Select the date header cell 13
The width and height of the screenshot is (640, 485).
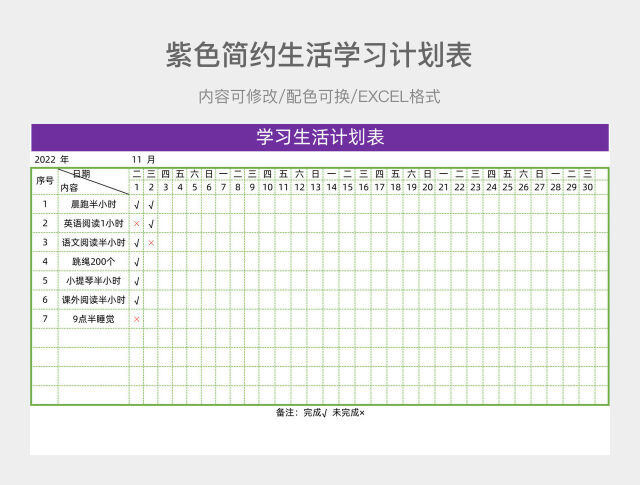(x=316, y=187)
